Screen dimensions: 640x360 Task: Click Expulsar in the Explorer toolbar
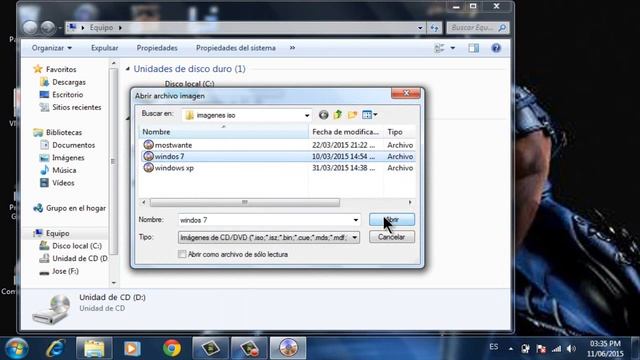[104, 48]
